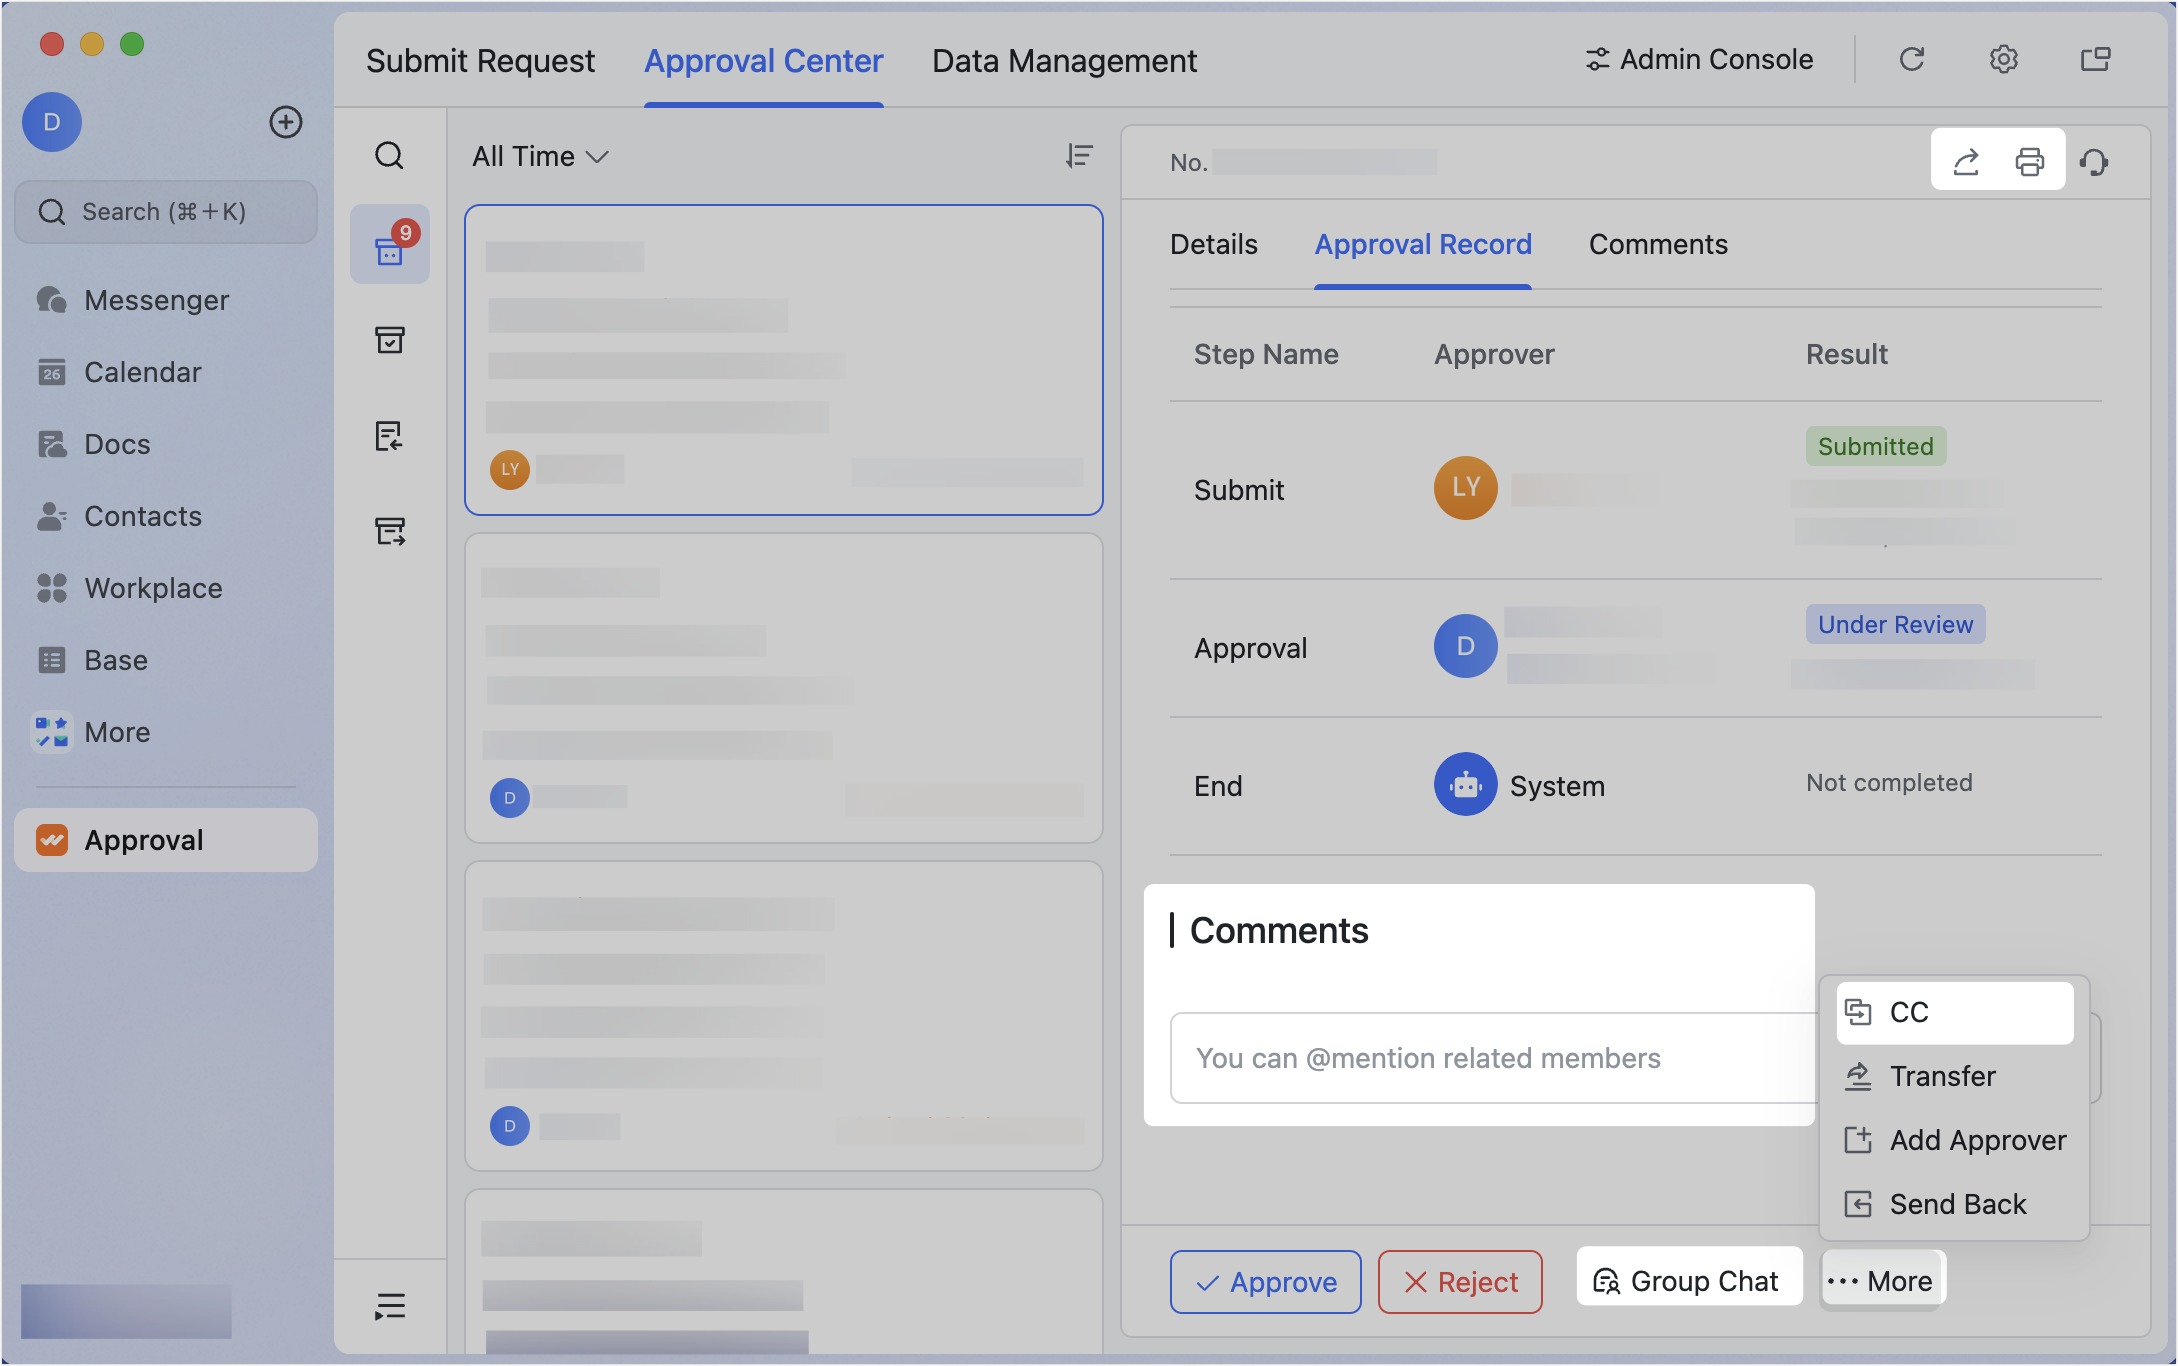This screenshot has width=2178, height=1366.
Task: Select the approval card from LY
Action: (784, 360)
